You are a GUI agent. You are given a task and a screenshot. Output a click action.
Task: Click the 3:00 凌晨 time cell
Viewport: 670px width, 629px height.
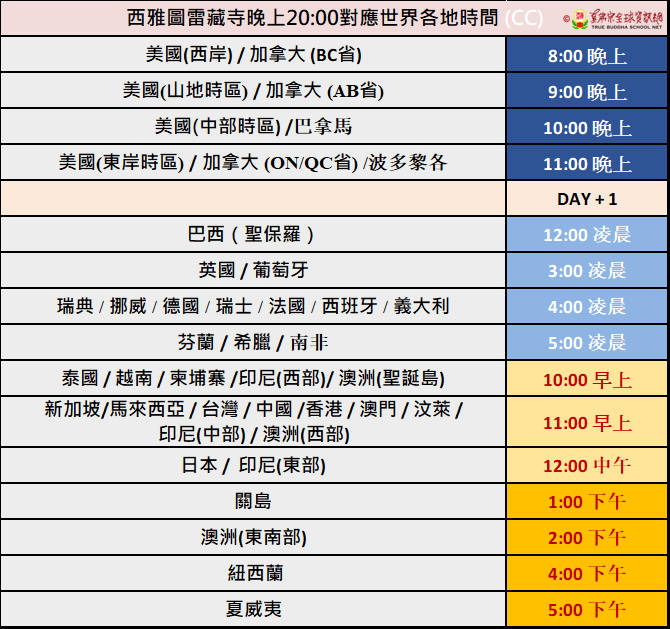[x=587, y=271]
